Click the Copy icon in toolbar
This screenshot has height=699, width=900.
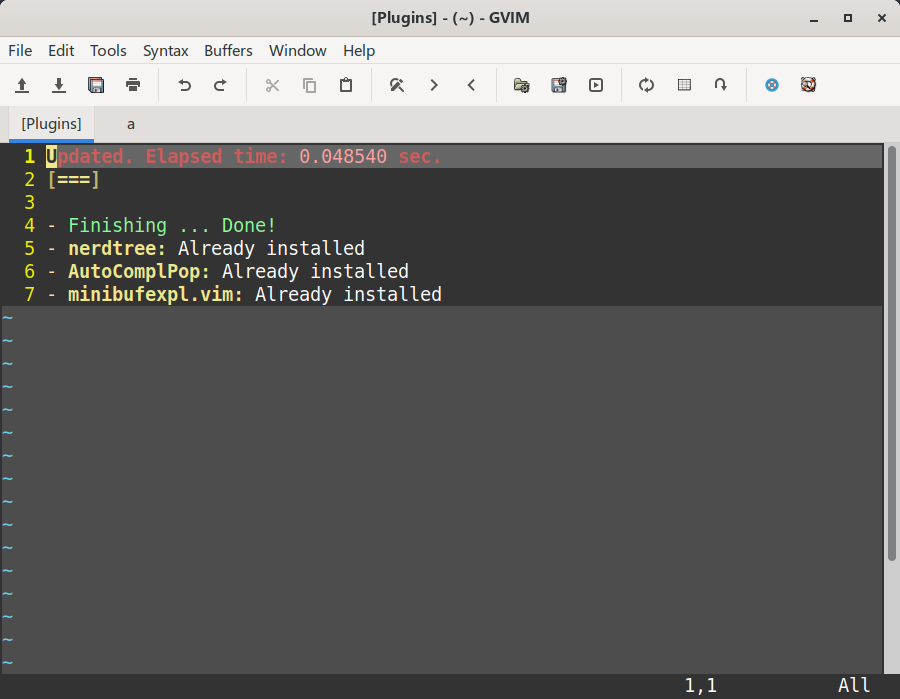pyautogui.click(x=309, y=86)
